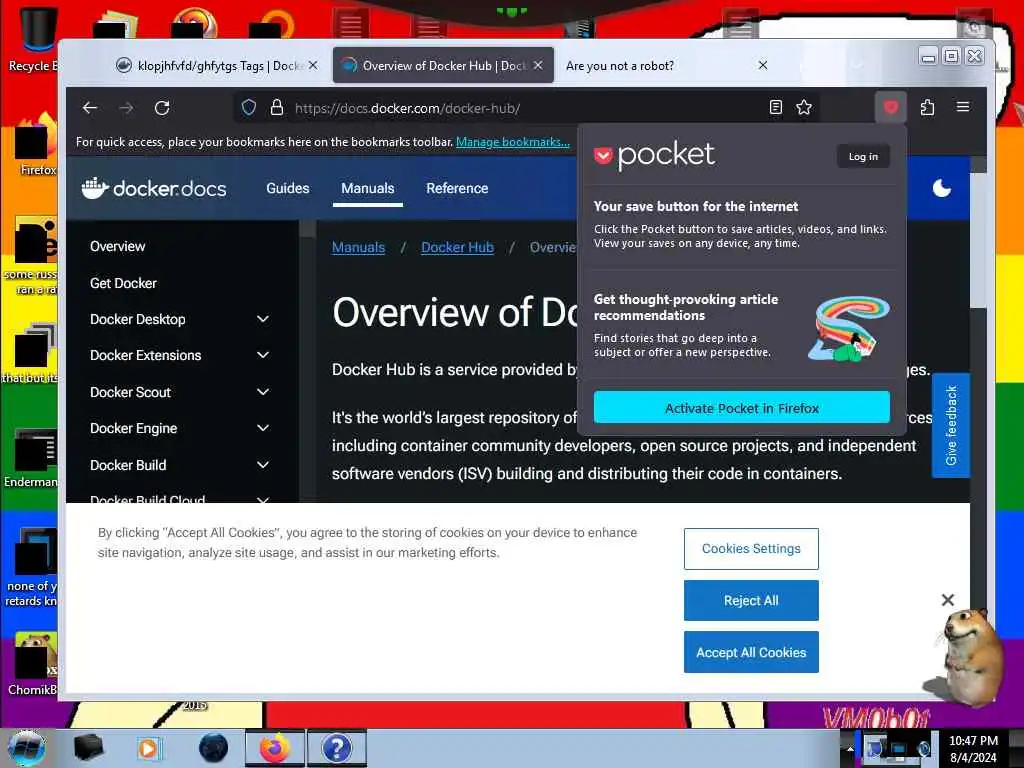This screenshot has width=1024, height=768.
Task: Click Accept All Cookies button
Action: coord(751,652)
